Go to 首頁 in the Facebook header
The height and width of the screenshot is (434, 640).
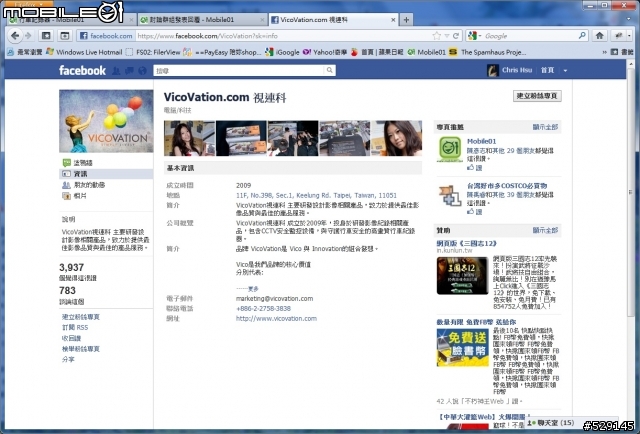[547, 70]
